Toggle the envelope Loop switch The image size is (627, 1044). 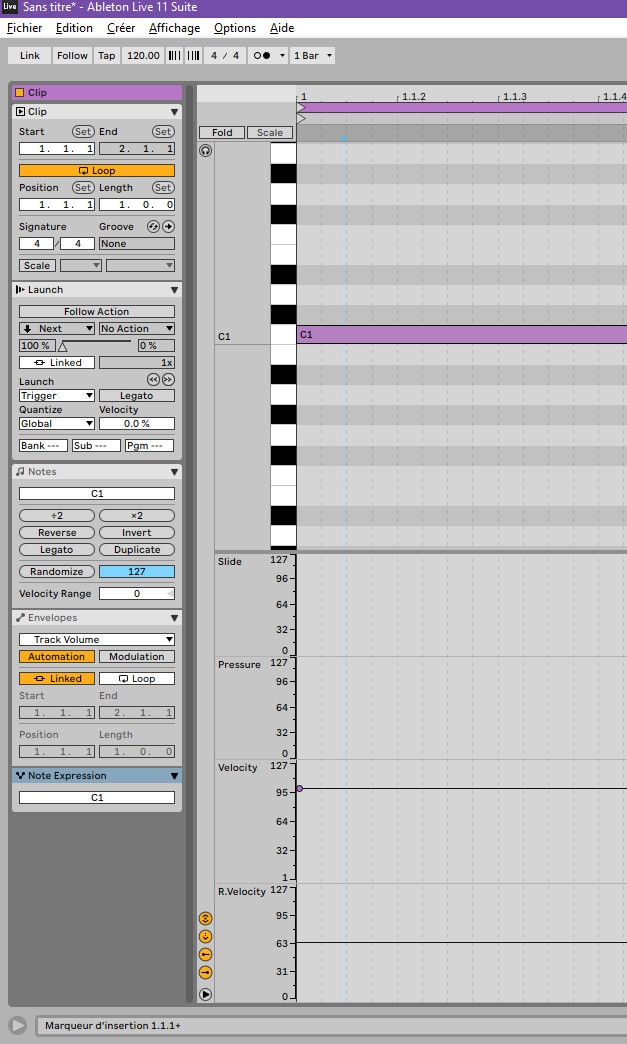point(136,678)
